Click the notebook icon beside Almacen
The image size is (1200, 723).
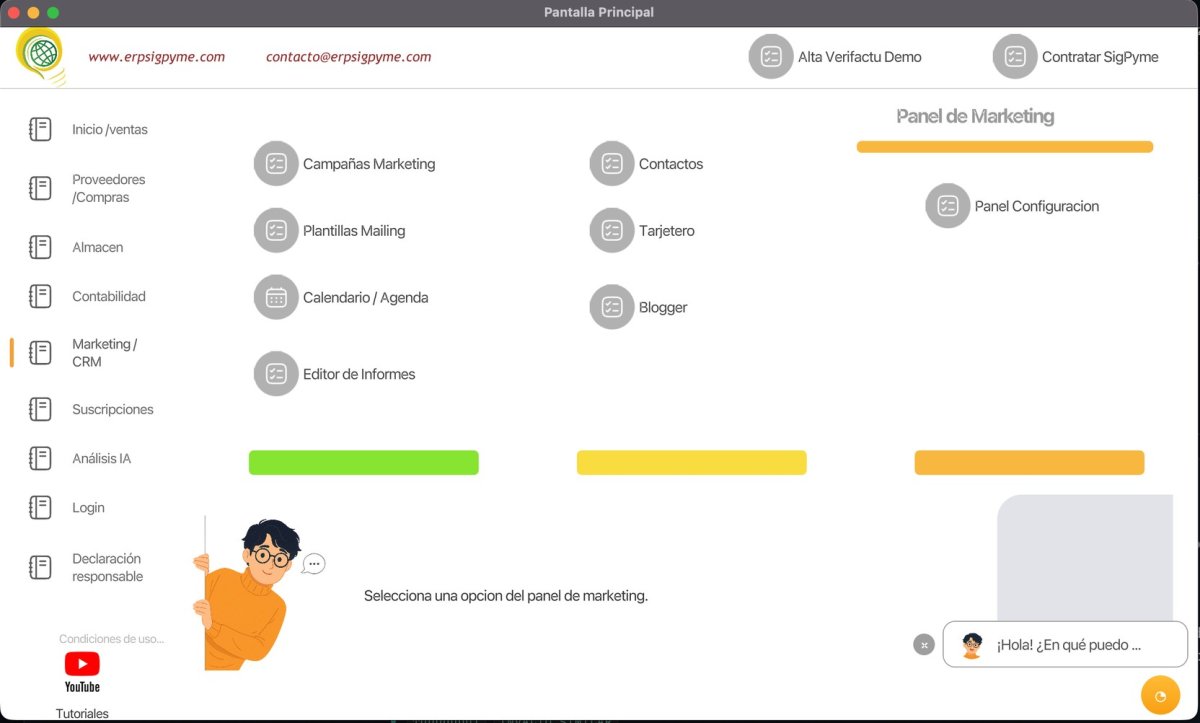(x=40, y=247)
